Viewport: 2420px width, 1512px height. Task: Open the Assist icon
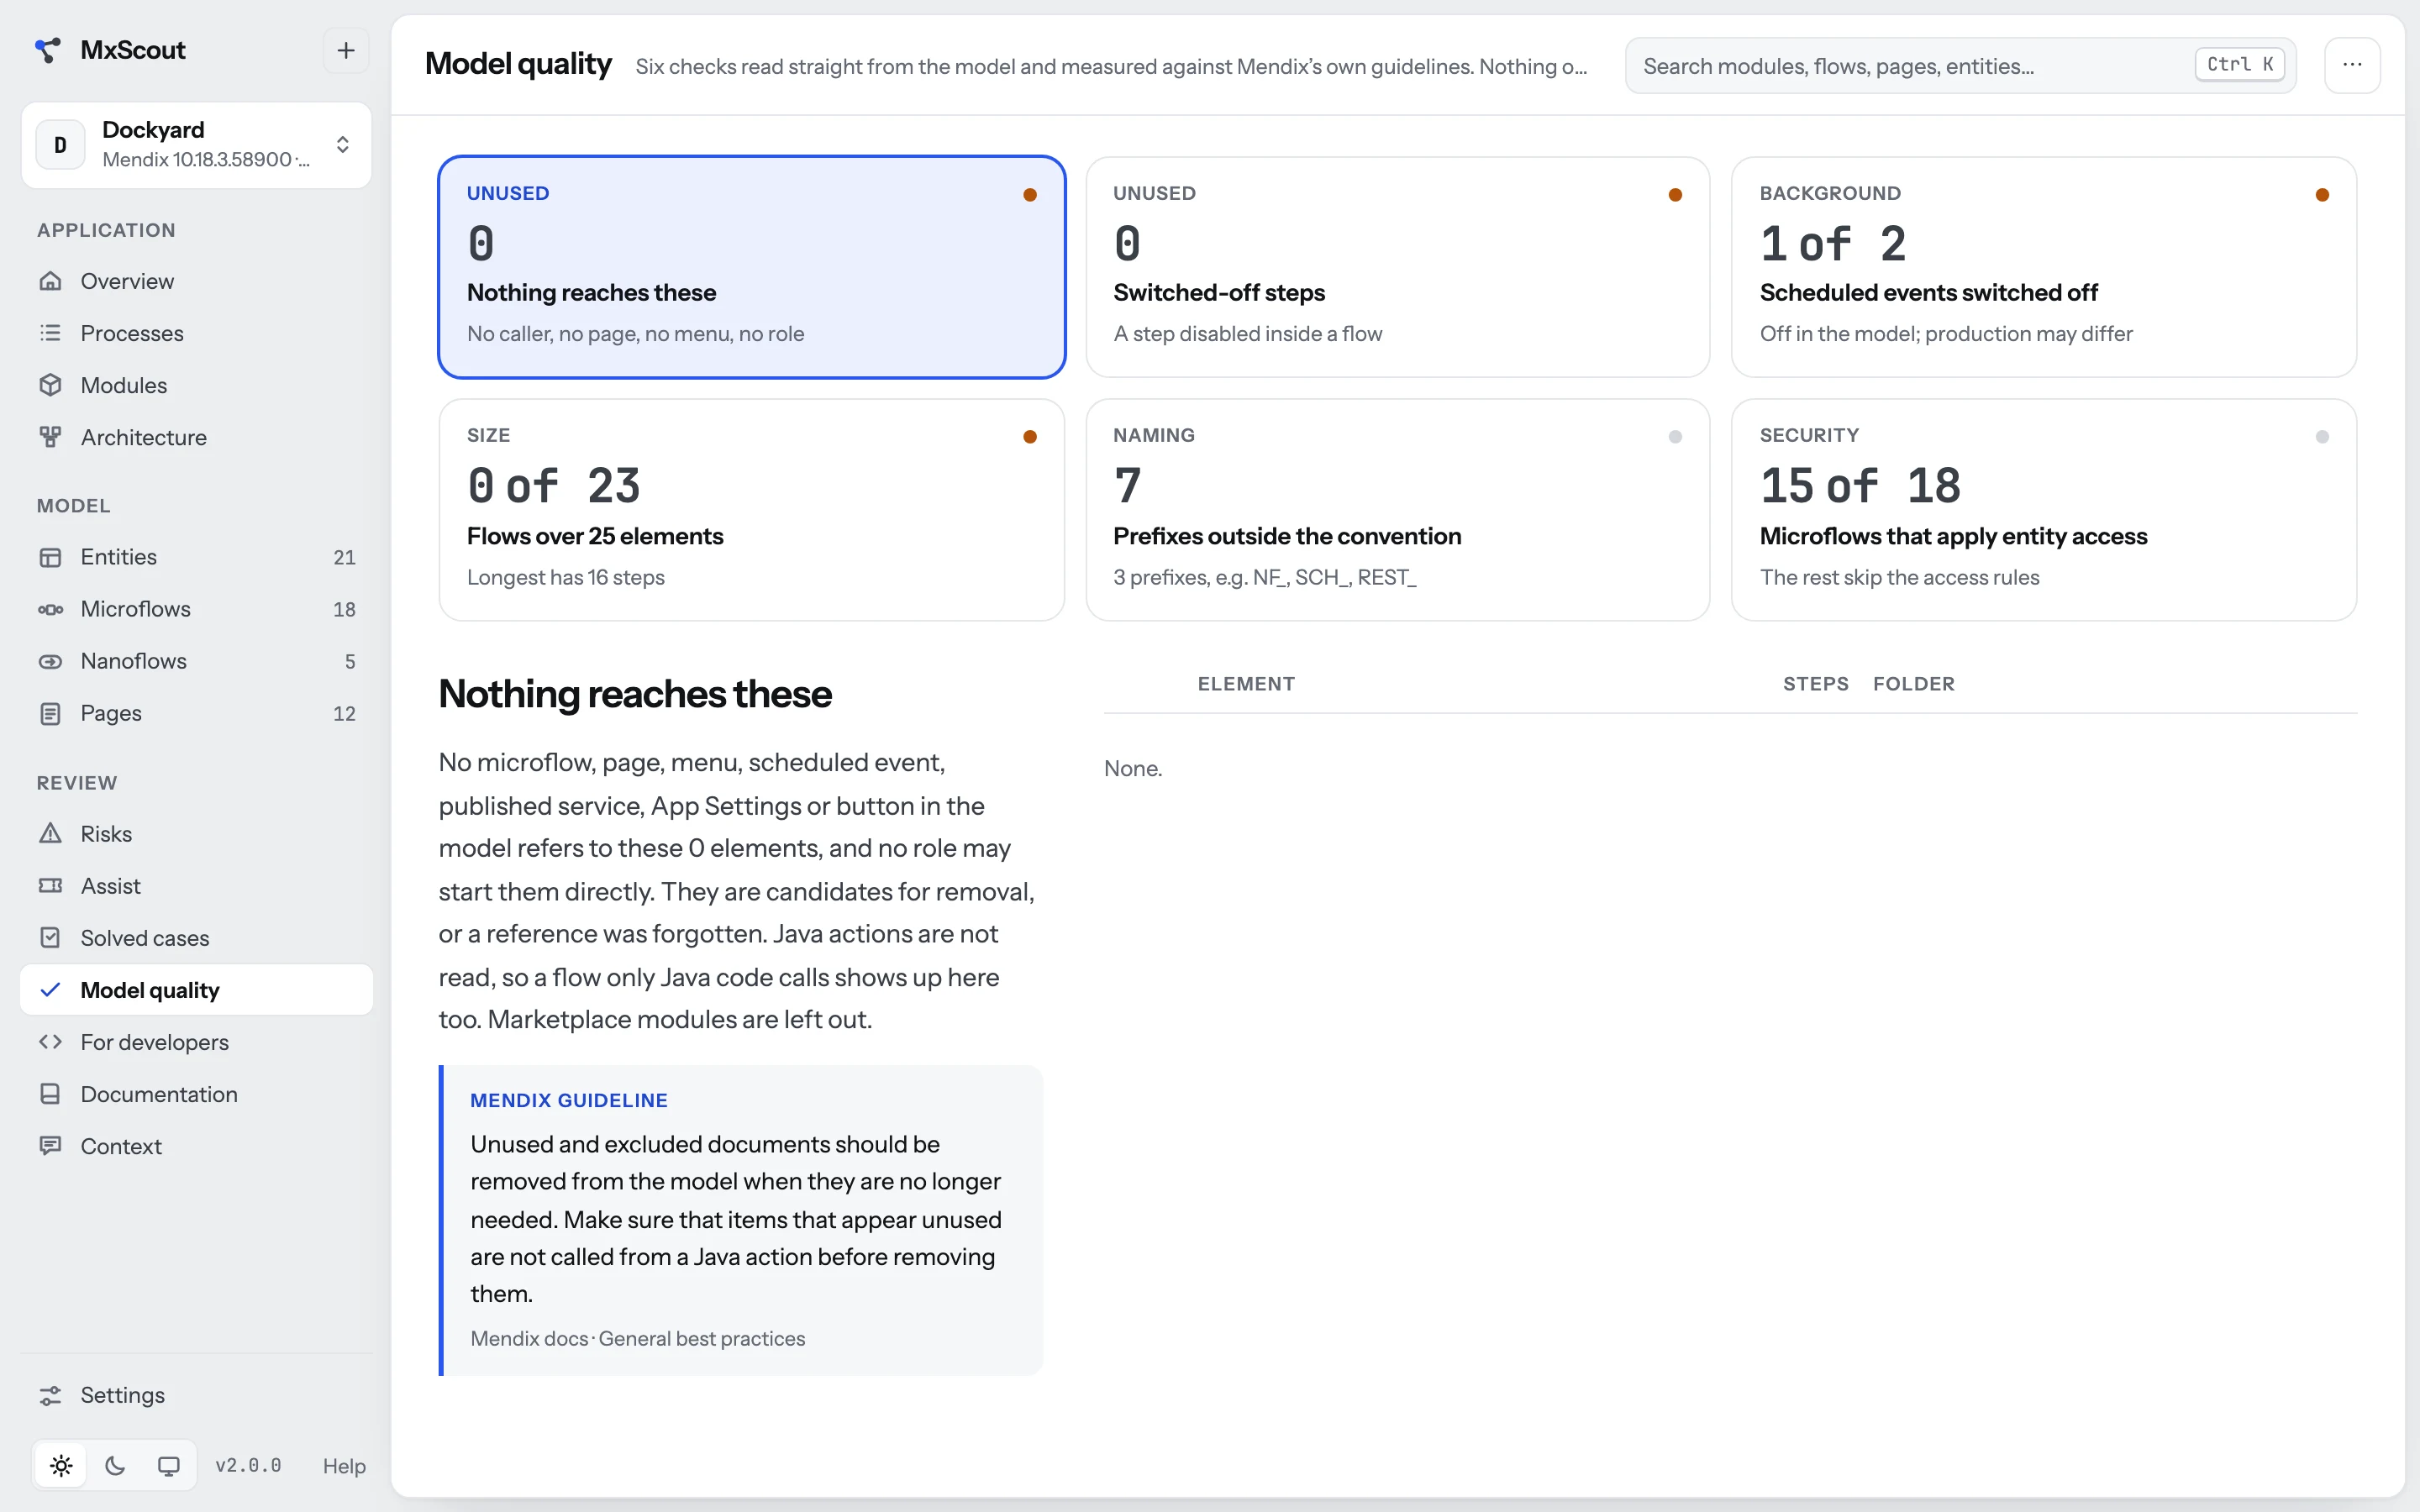[x=50, y=886]
